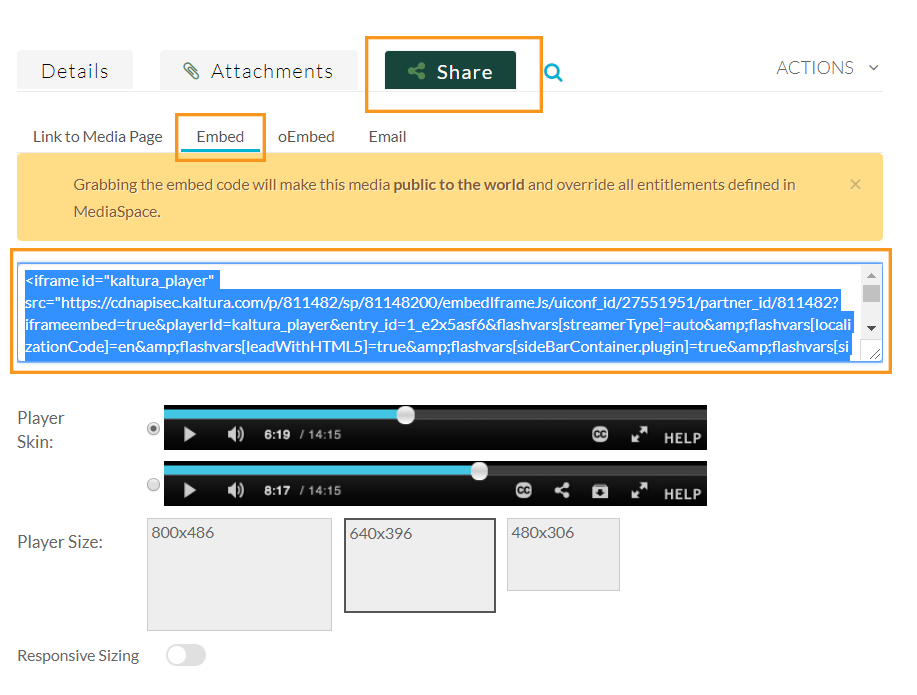Screen dimensions: 917x695
Task: Select the second player skin radio button
Action: 153,485
